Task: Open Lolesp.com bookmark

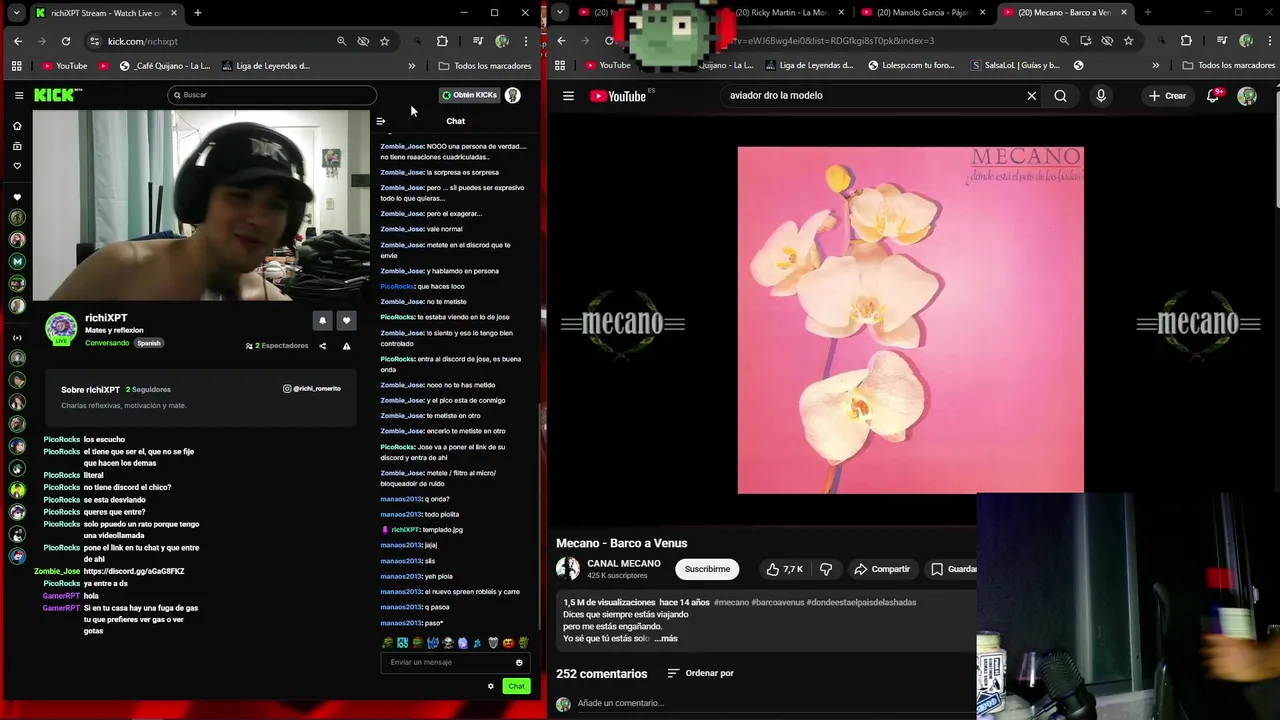Action: pos(909,66)
